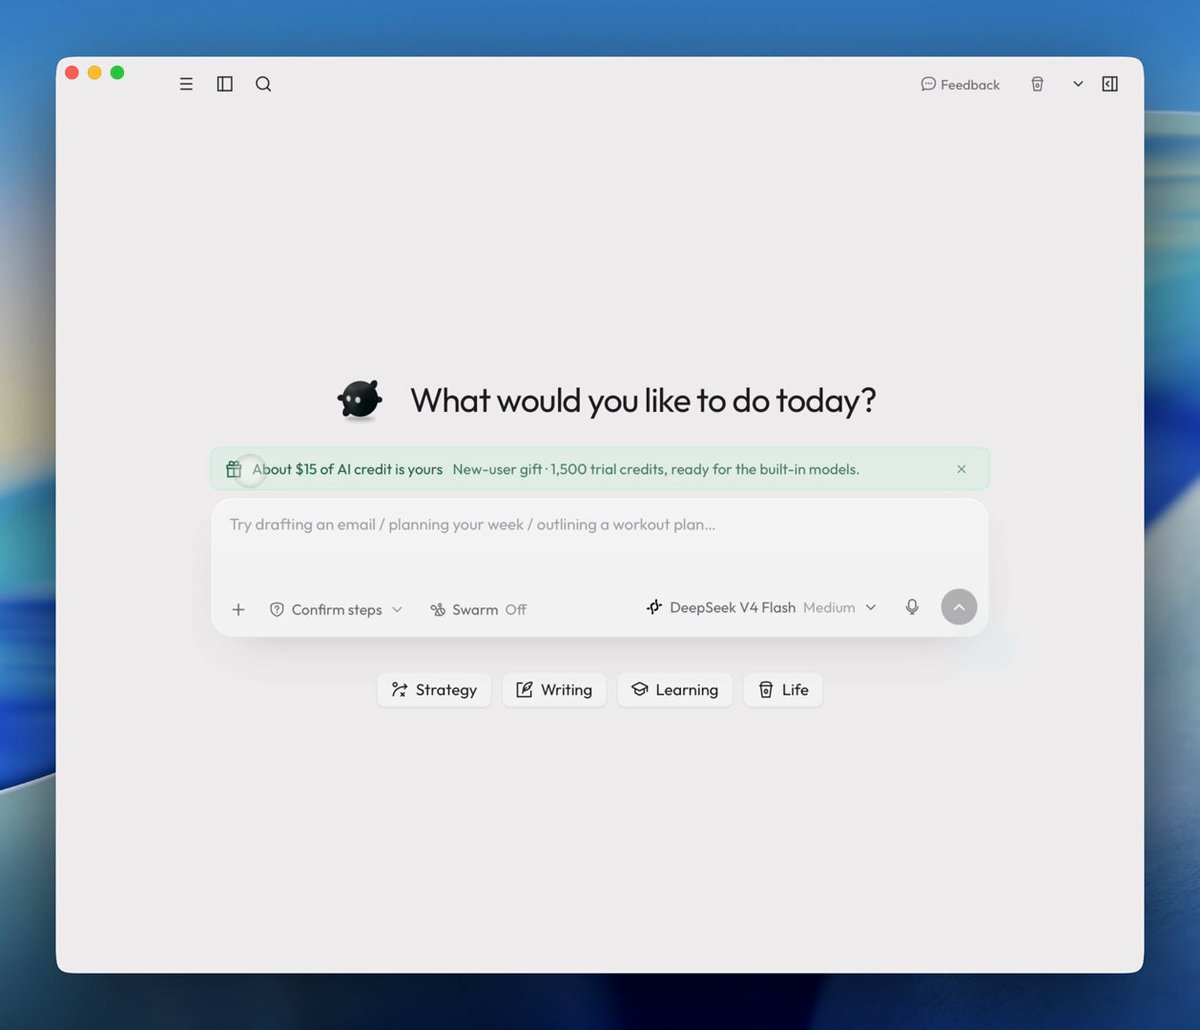The height and width of the screenshot is (1030, 1200).
Task: Click the "About $15 of AI credit is yours" text
Action: point(347,469)
